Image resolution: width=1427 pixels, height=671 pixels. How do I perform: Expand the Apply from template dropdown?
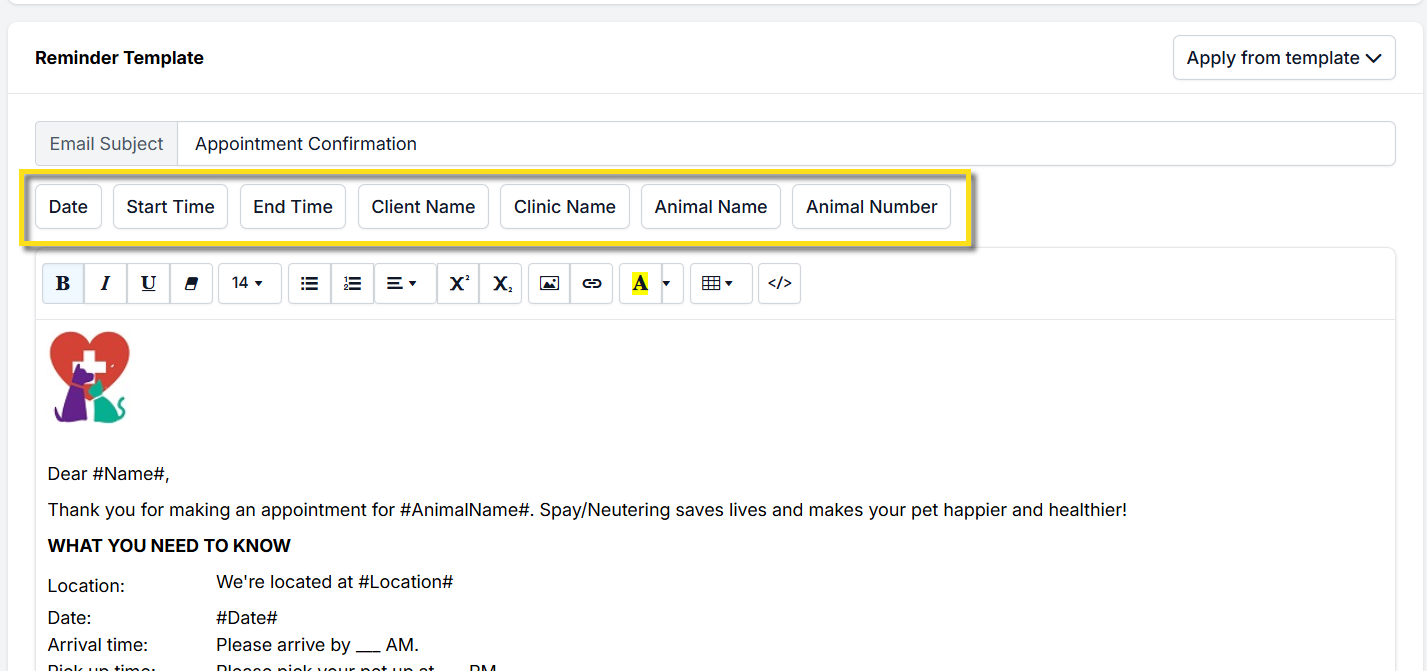pyautogui.click(x=1283, y=58)
